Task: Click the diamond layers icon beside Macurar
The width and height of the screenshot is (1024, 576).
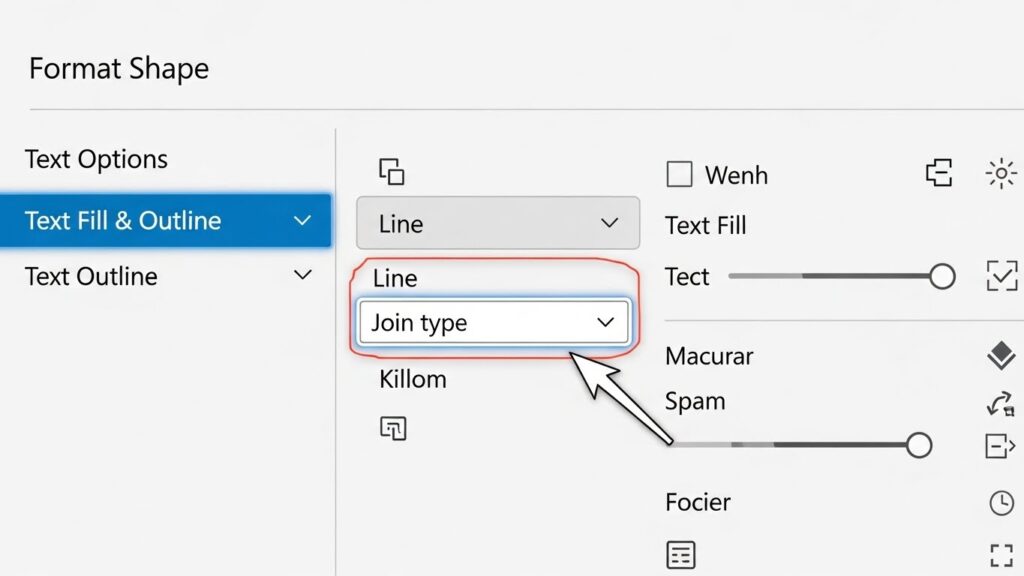Action: tap(1000, 355)
